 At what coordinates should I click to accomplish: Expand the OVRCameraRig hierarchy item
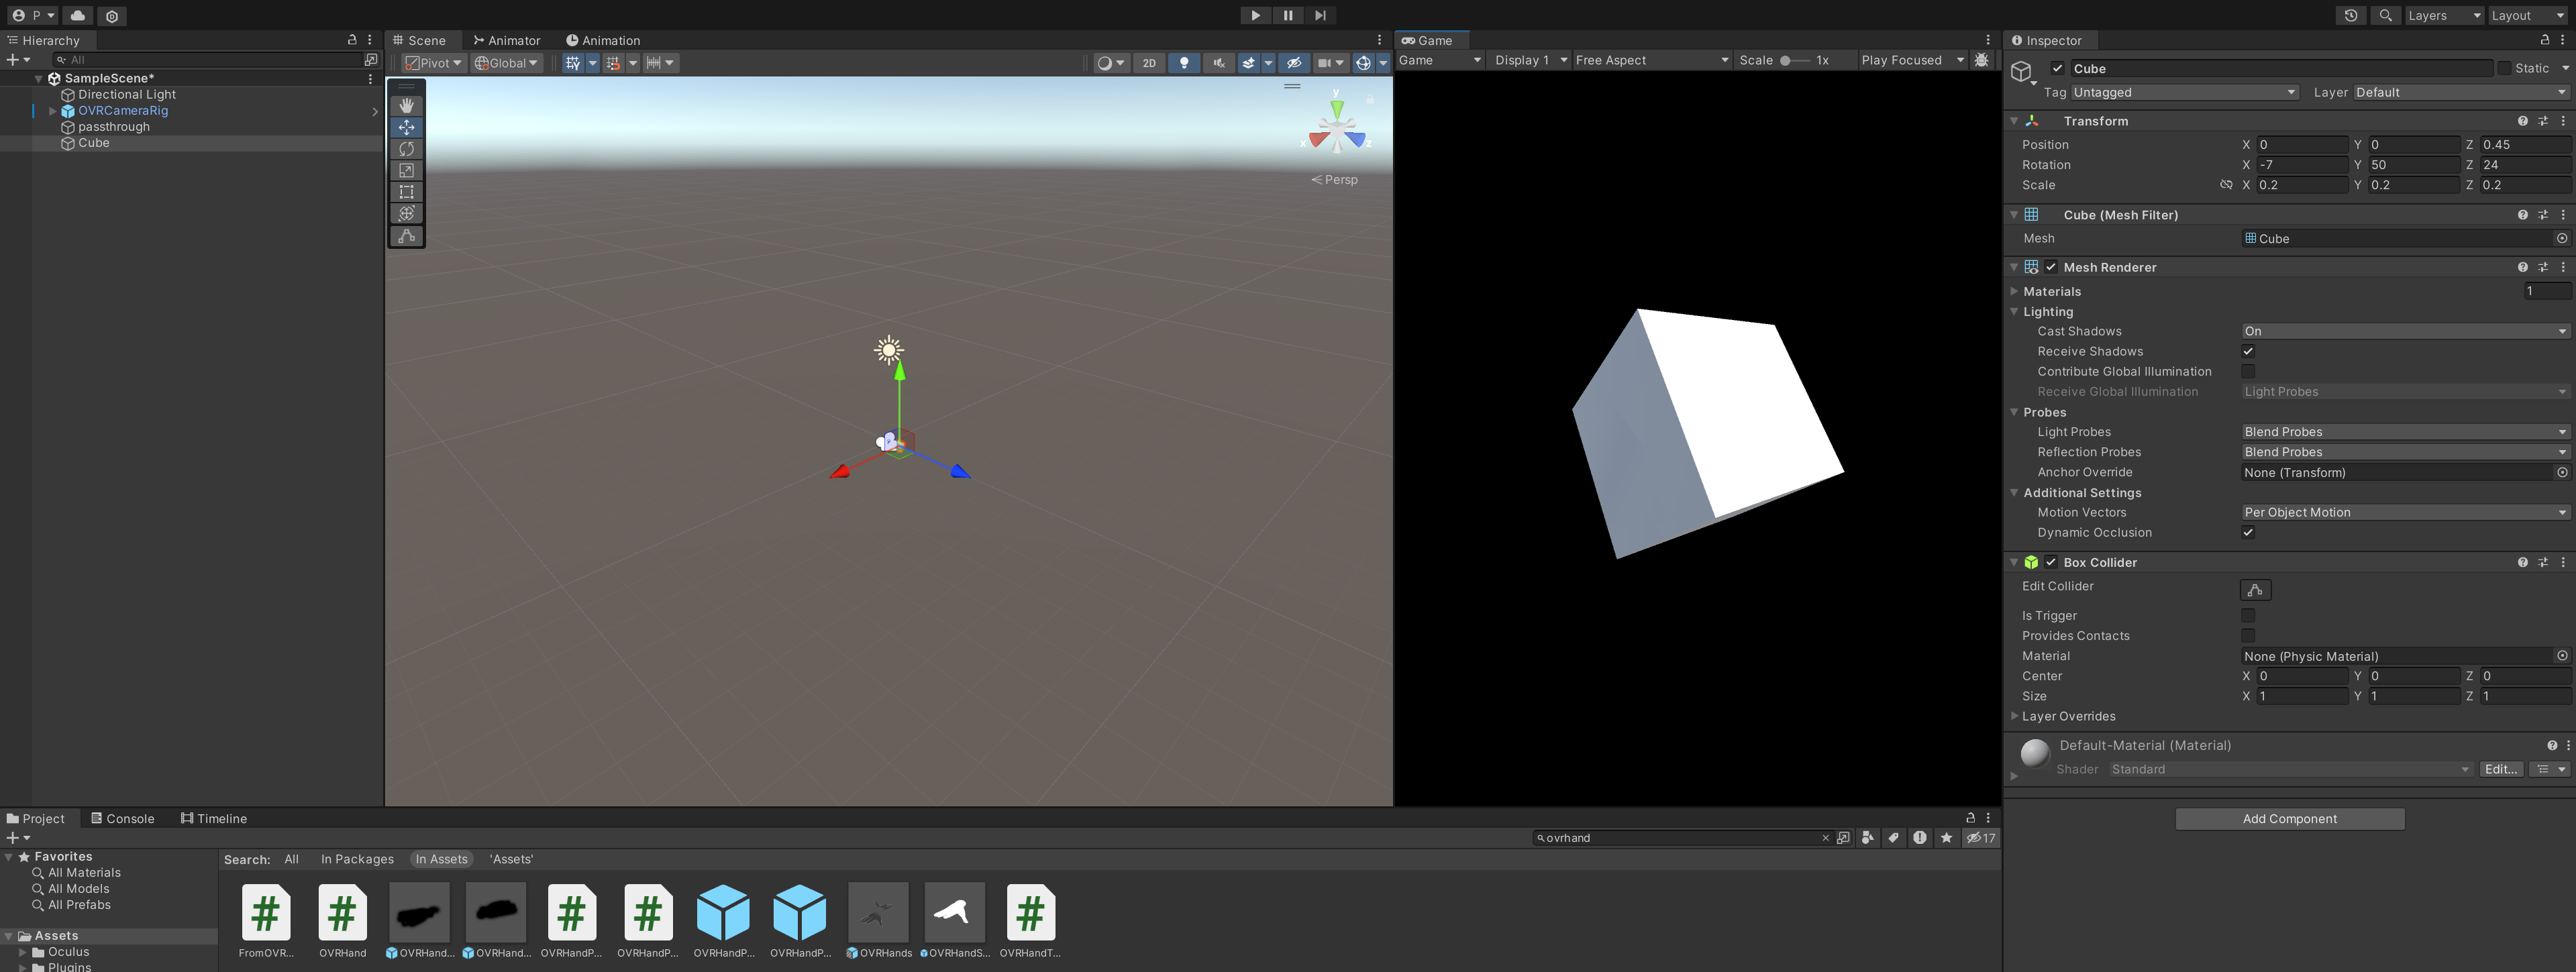[52, 111]
